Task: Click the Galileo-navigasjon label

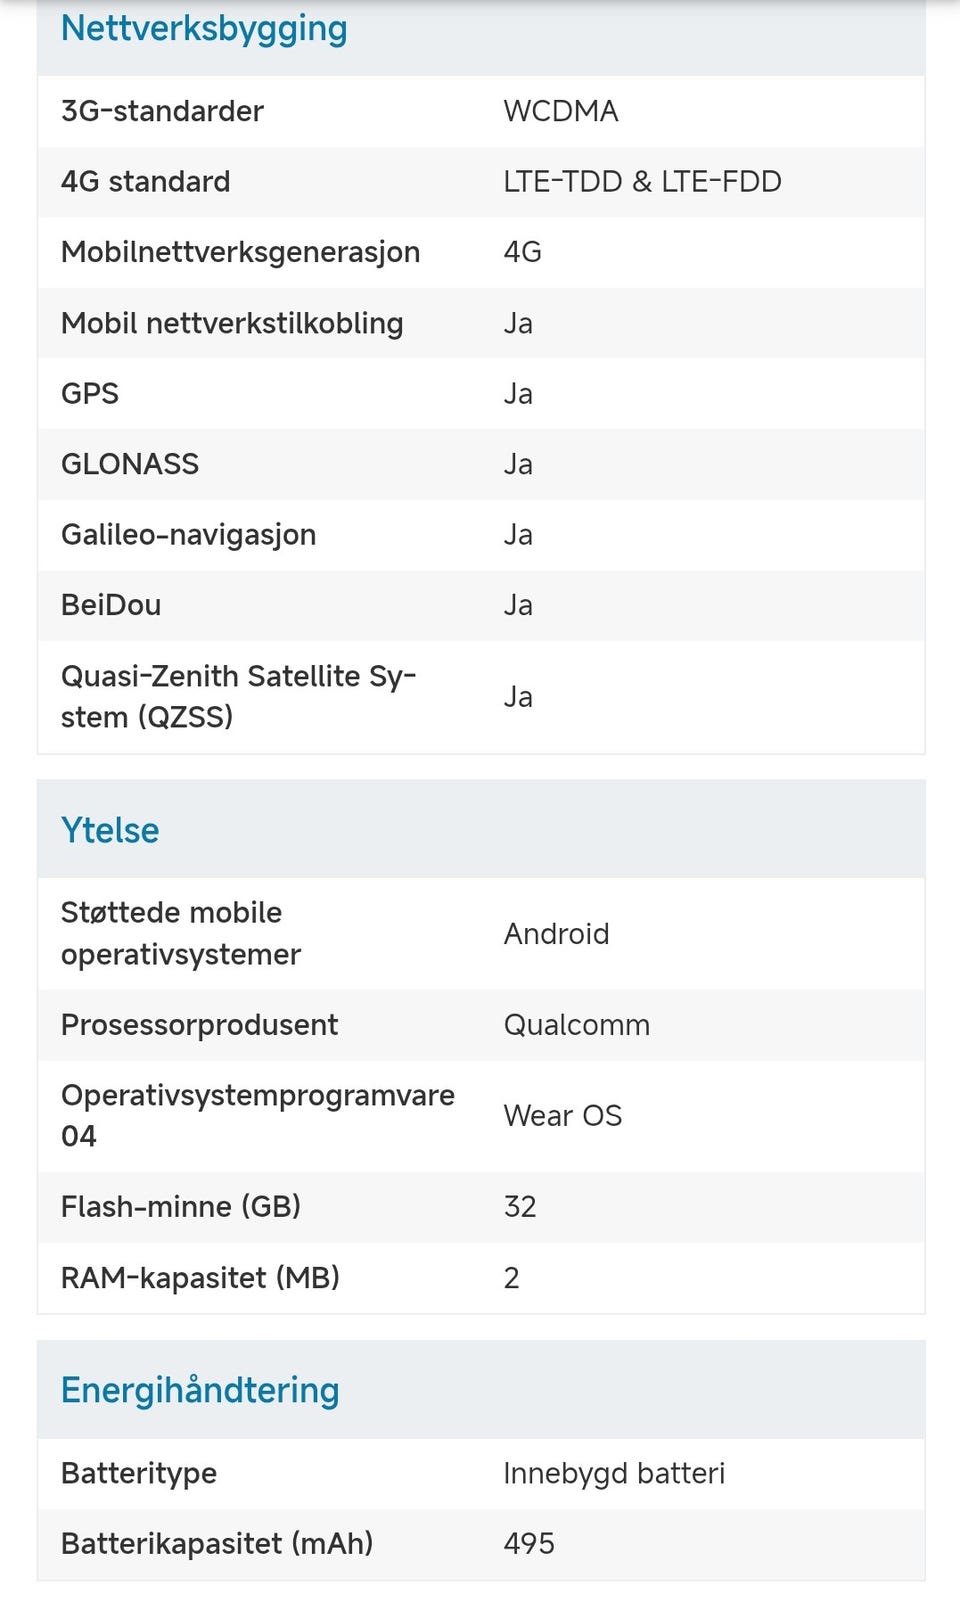Action: pyautogui.click(x=188, y=535)
